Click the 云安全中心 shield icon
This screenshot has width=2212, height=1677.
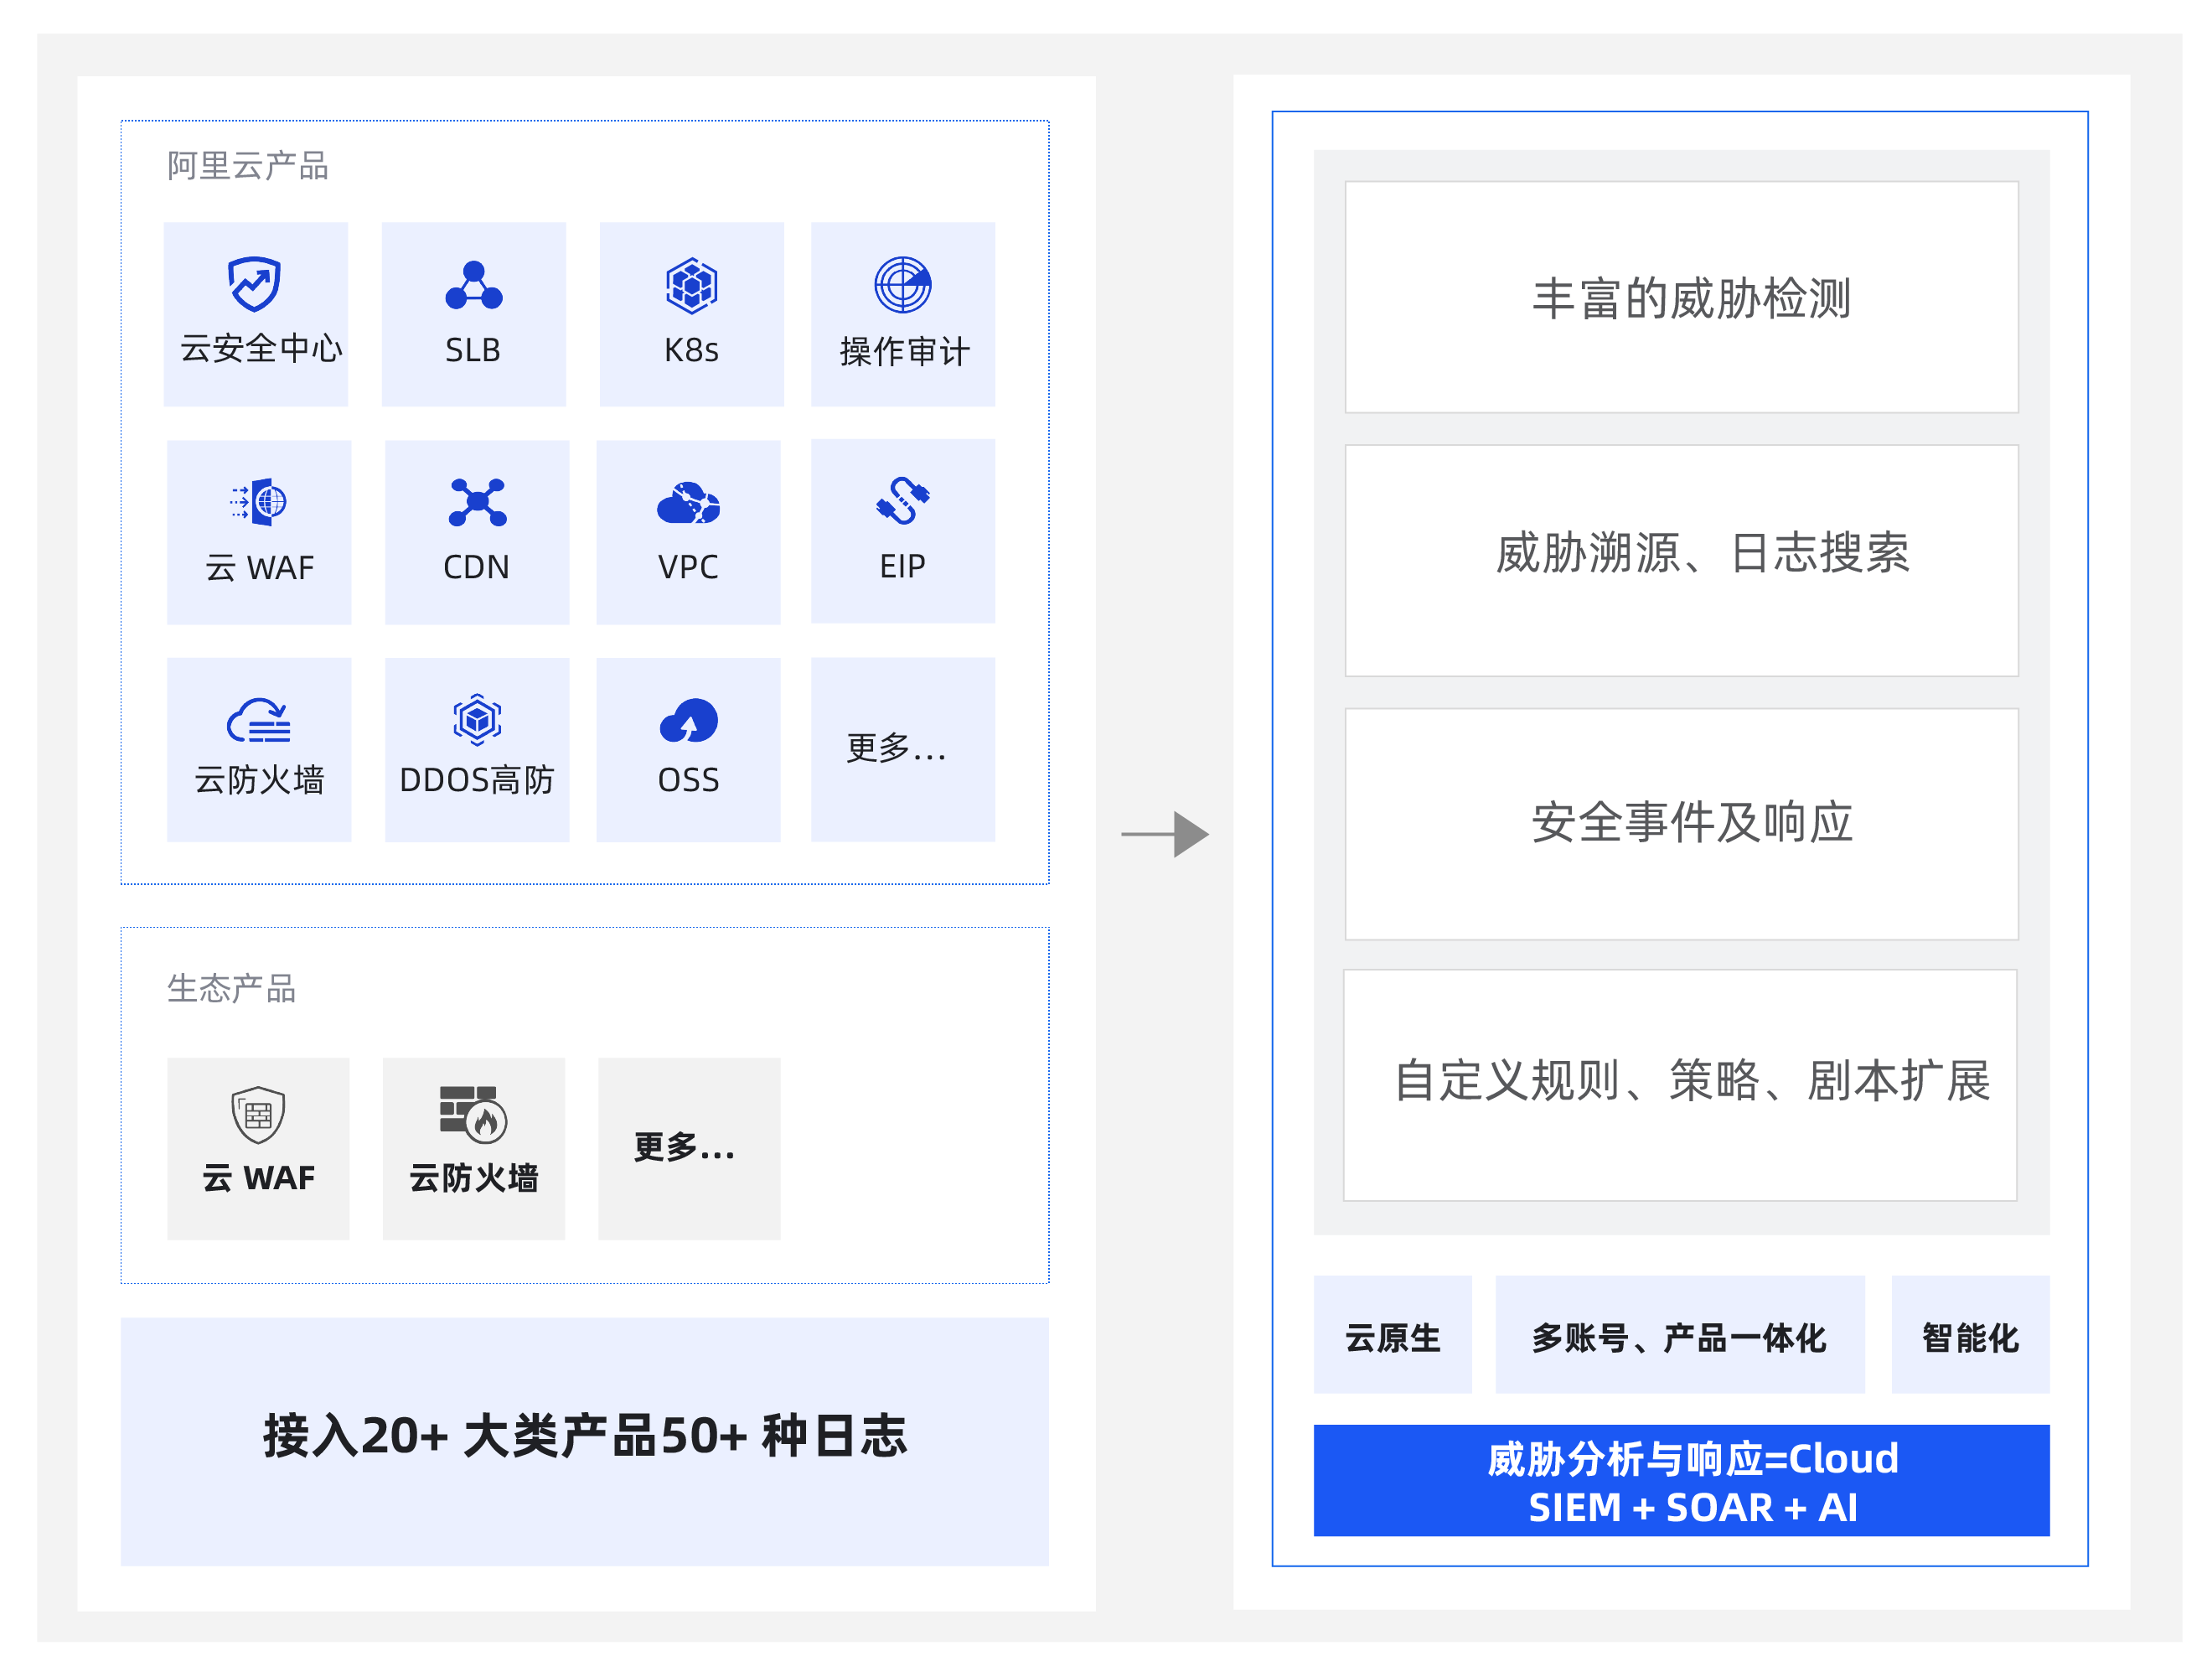[x=254, y=285]
